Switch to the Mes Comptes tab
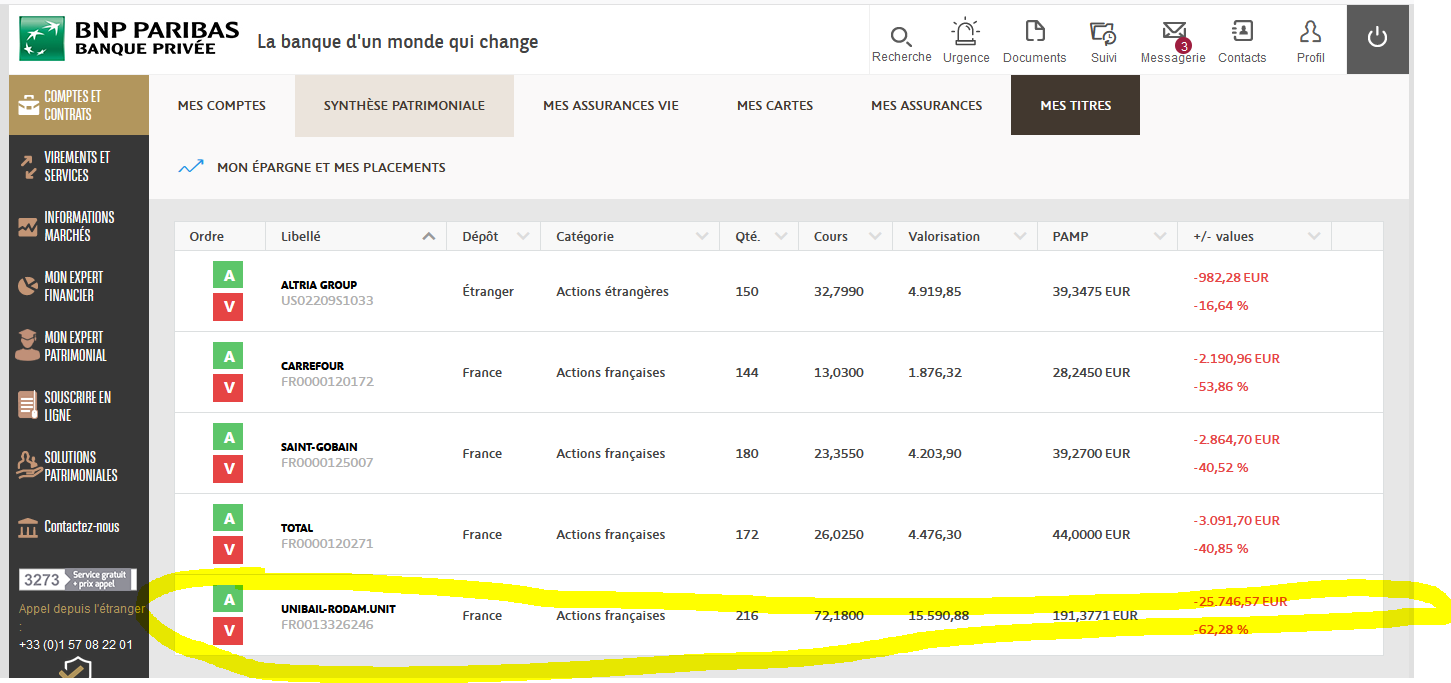Image resolution: width=1451 pixels, height=683 pixels. [x=222, y=106]
